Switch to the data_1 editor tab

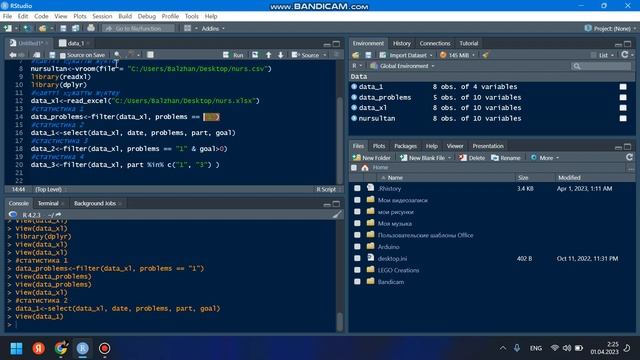point(75,43)
